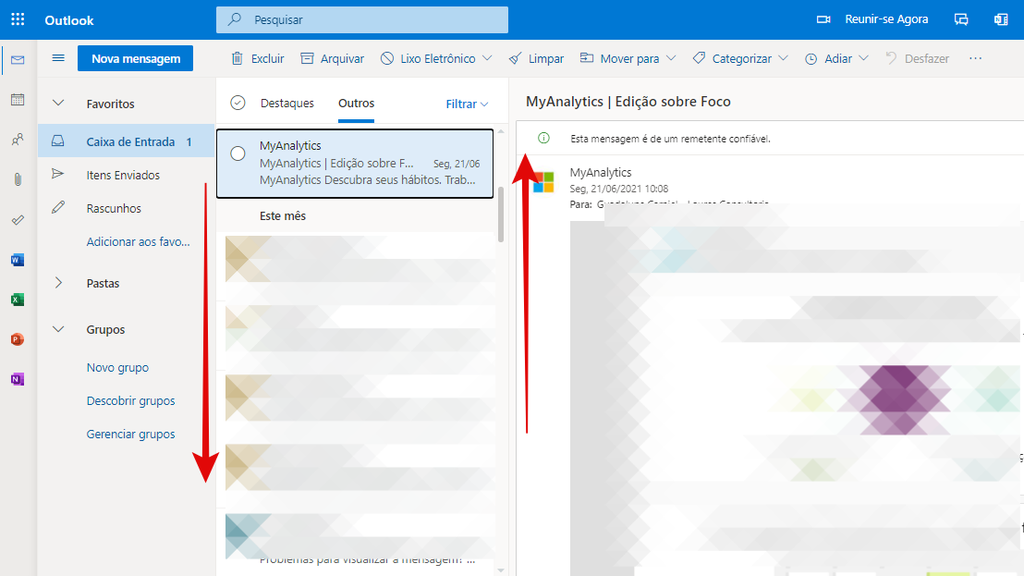Image resolution: width=1024 pixels, height=576 pixels.
Task: Open Files attachments paperclip icon
Action: pyautogui.click(x=18, y=180)
